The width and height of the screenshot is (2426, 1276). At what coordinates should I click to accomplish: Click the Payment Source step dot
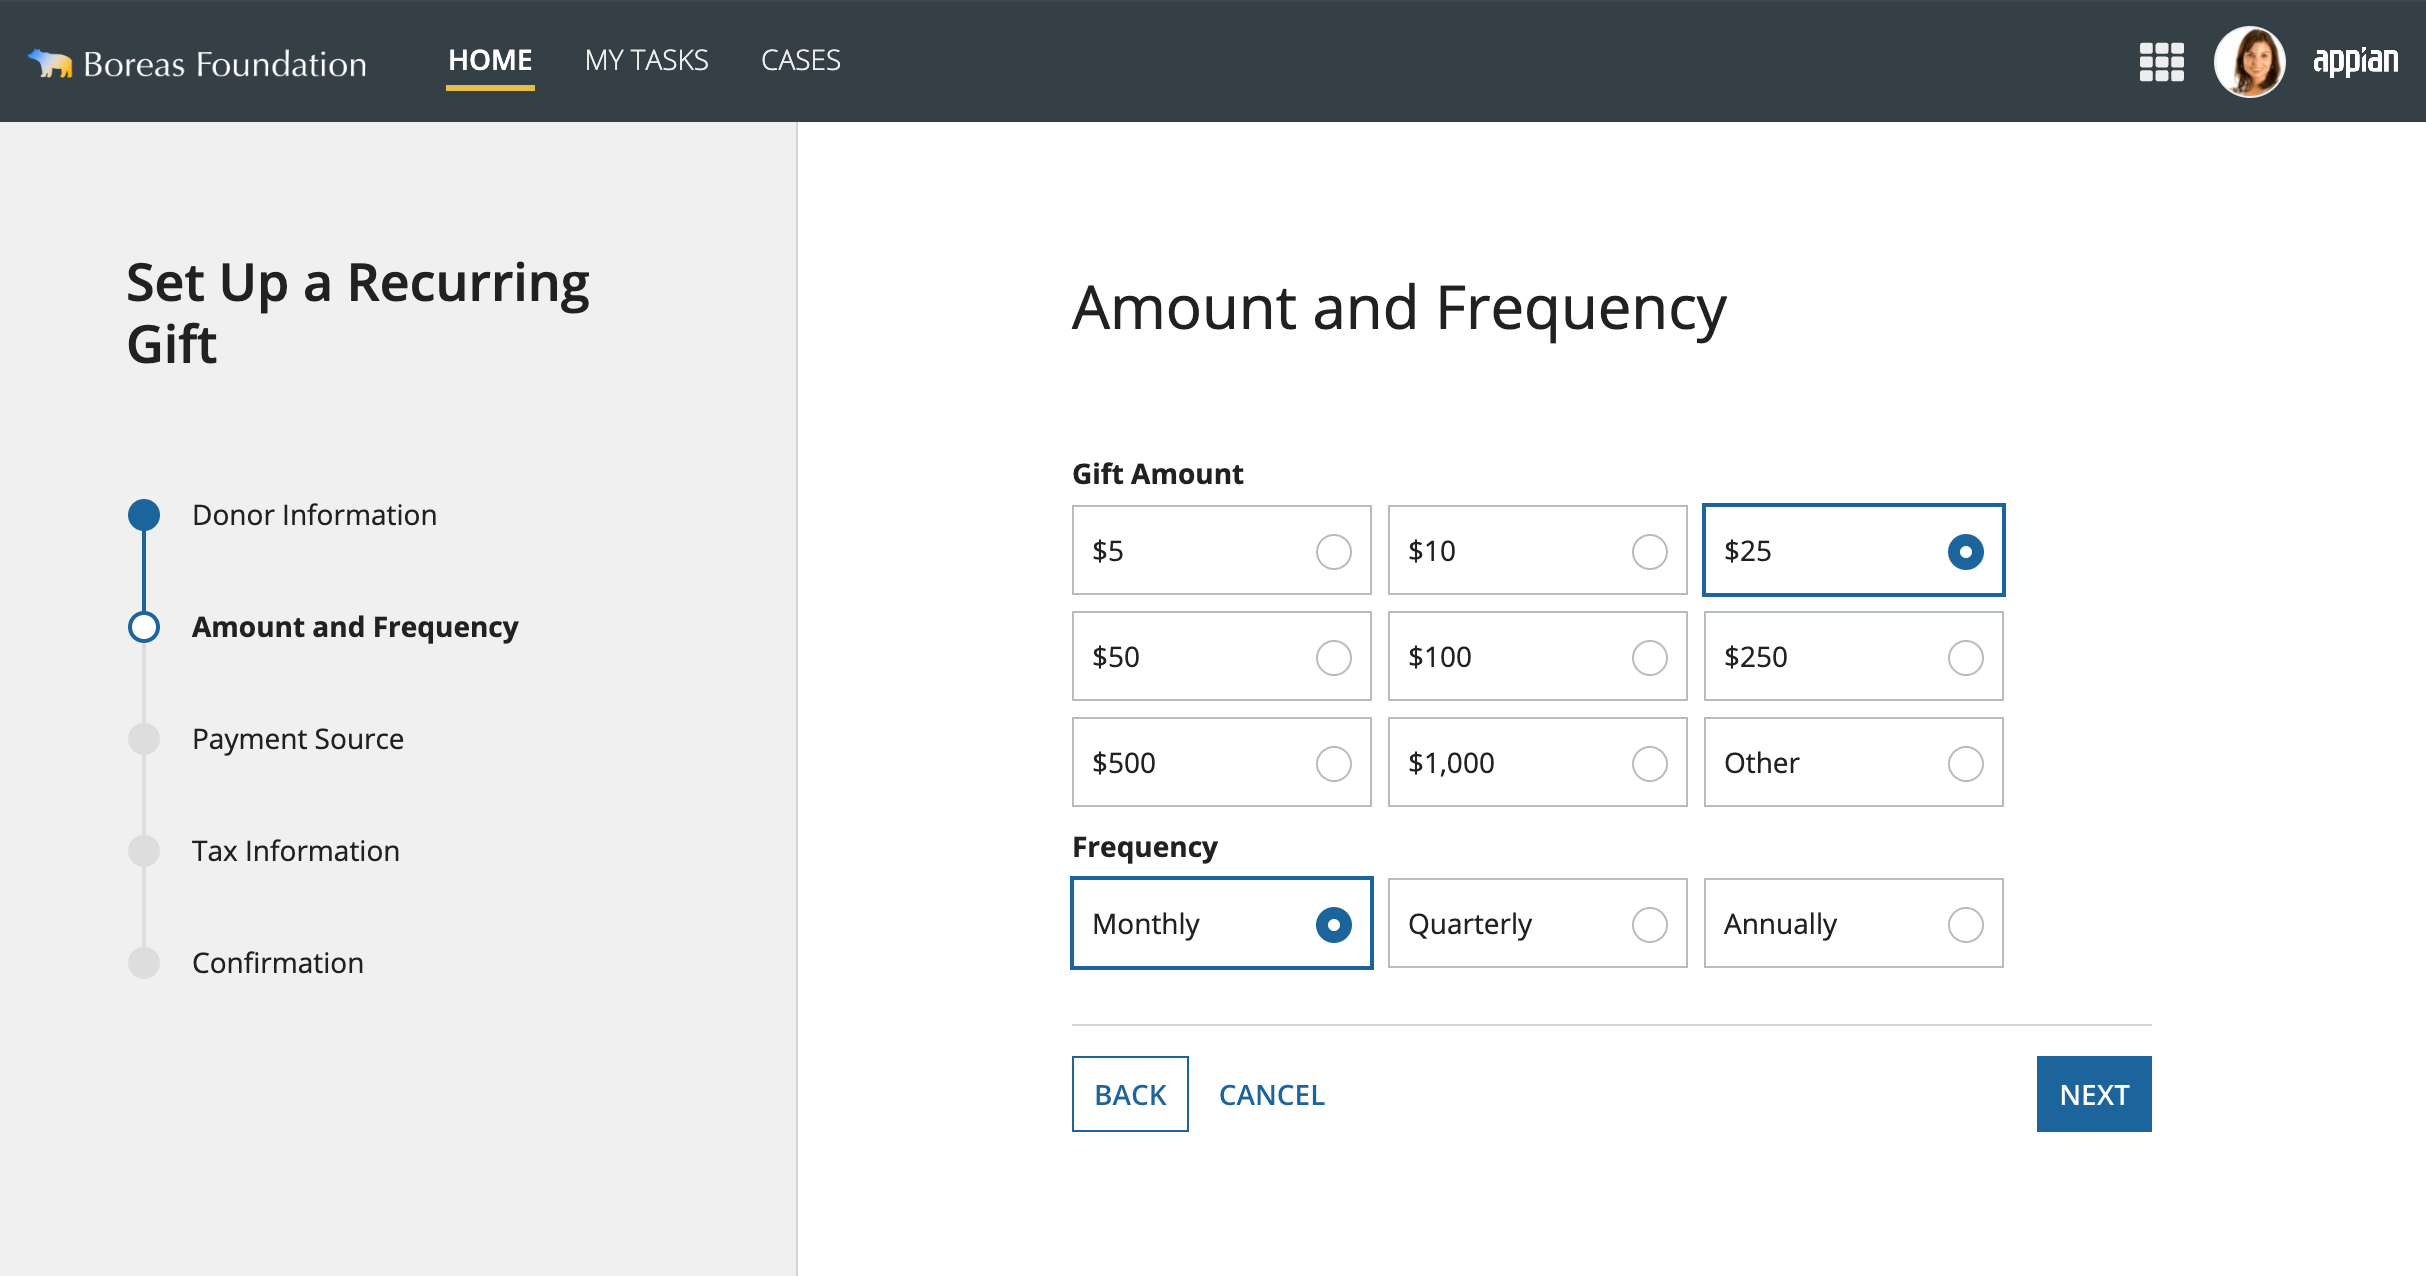(x=144, y=739)
